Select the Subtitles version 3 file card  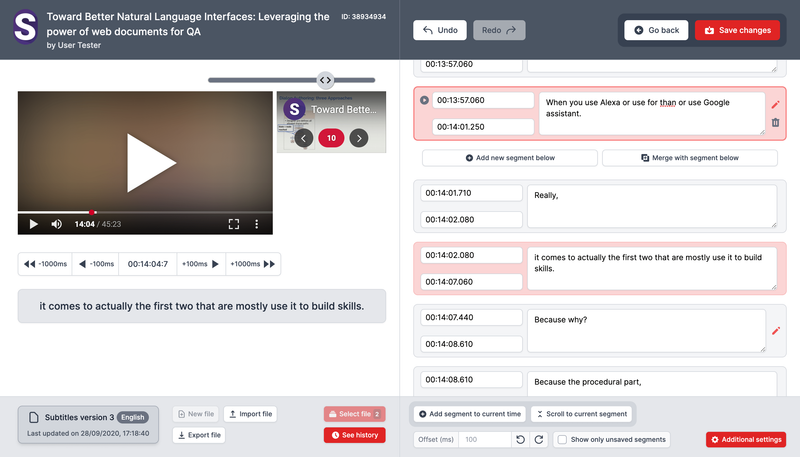pos(88,424)
